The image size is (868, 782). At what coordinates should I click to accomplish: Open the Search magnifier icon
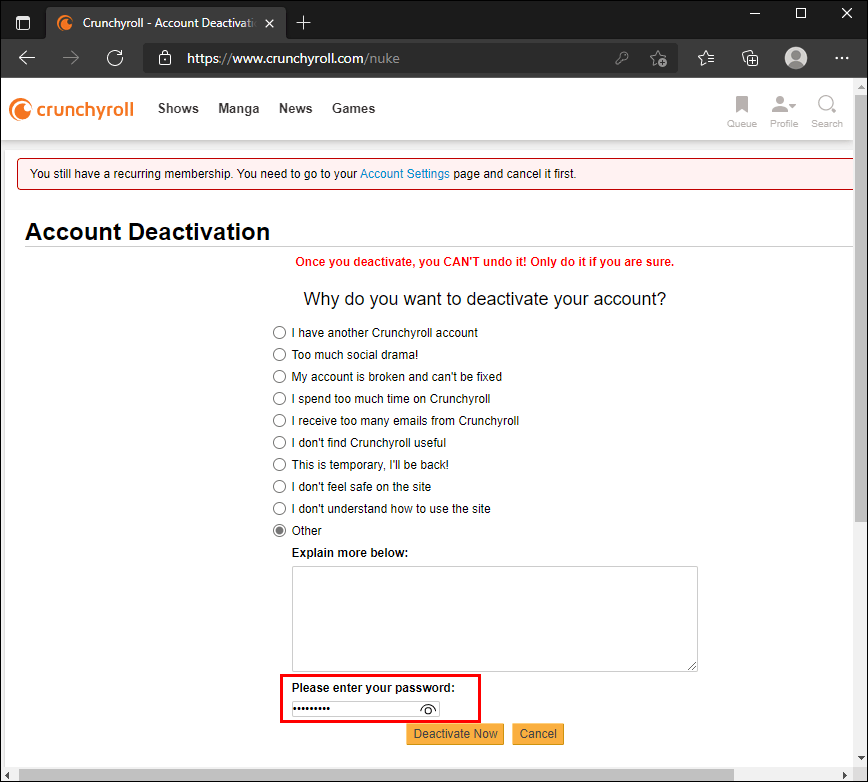(827, 112)
